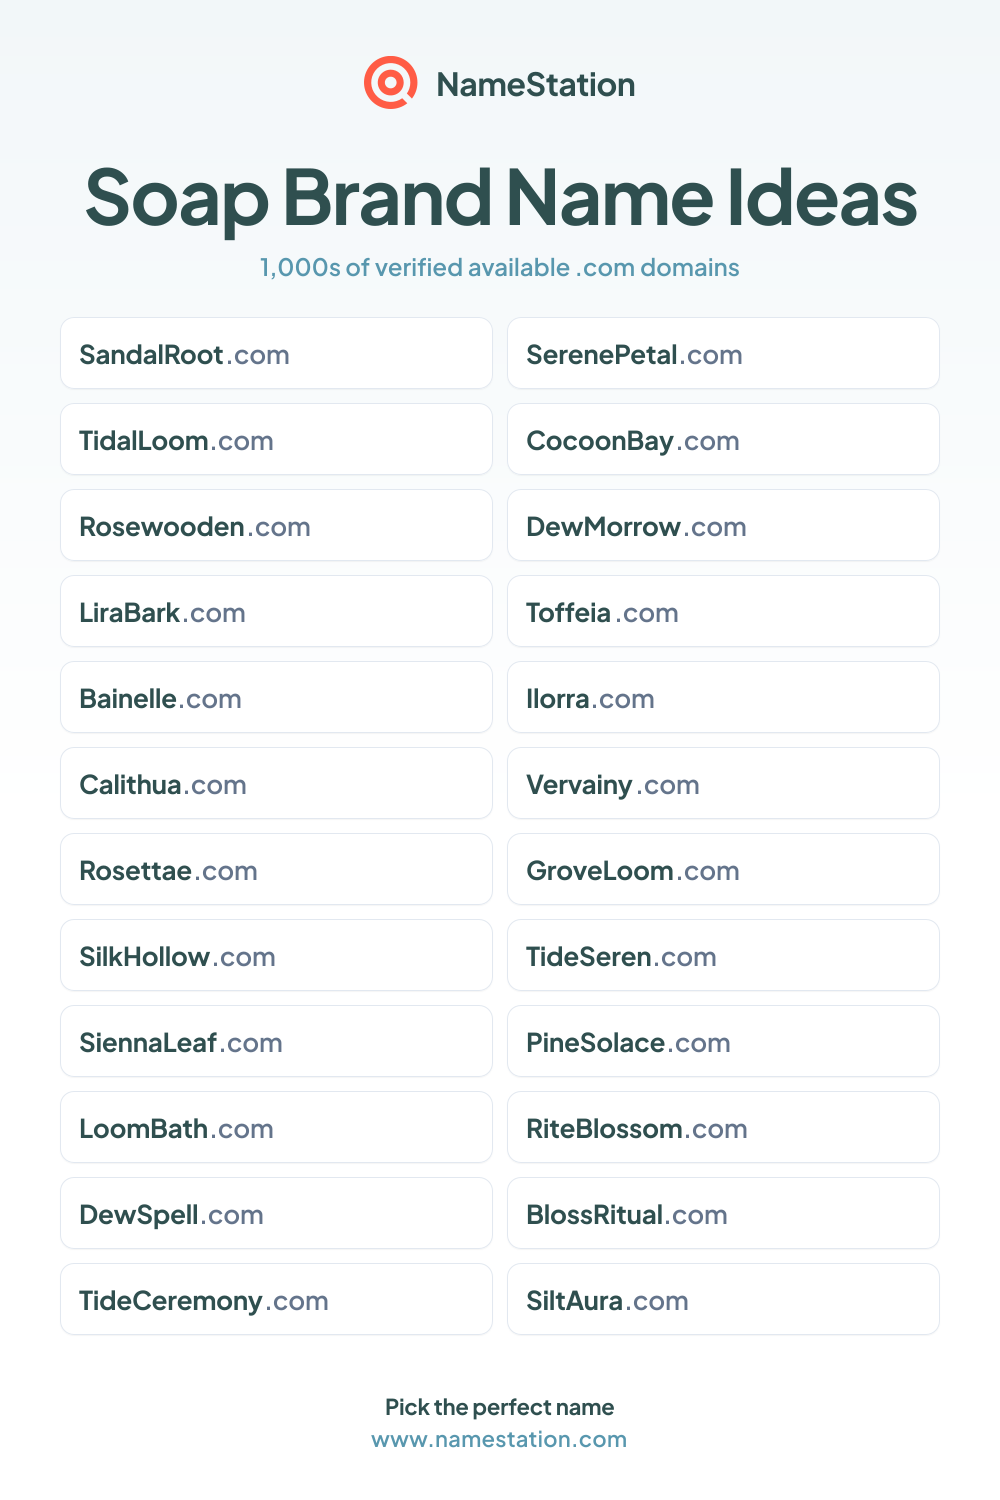Viewport: 1000px width, 1500px height.
Task: Select the SerenePetal.com domain card
Action: pos(723,353)
